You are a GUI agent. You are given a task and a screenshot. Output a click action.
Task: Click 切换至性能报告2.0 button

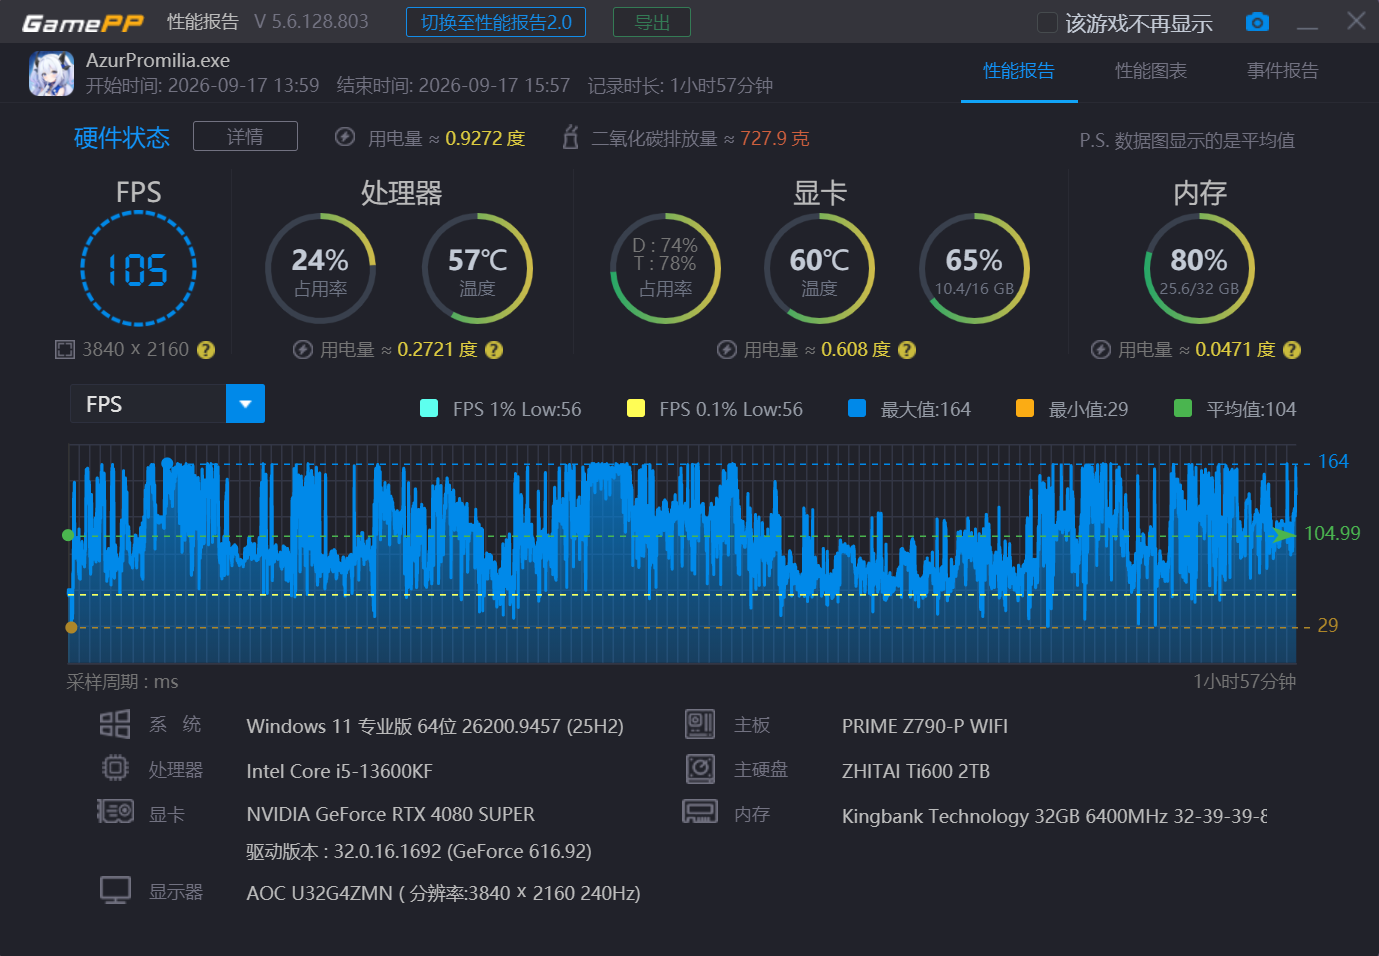tap(496, 22)
